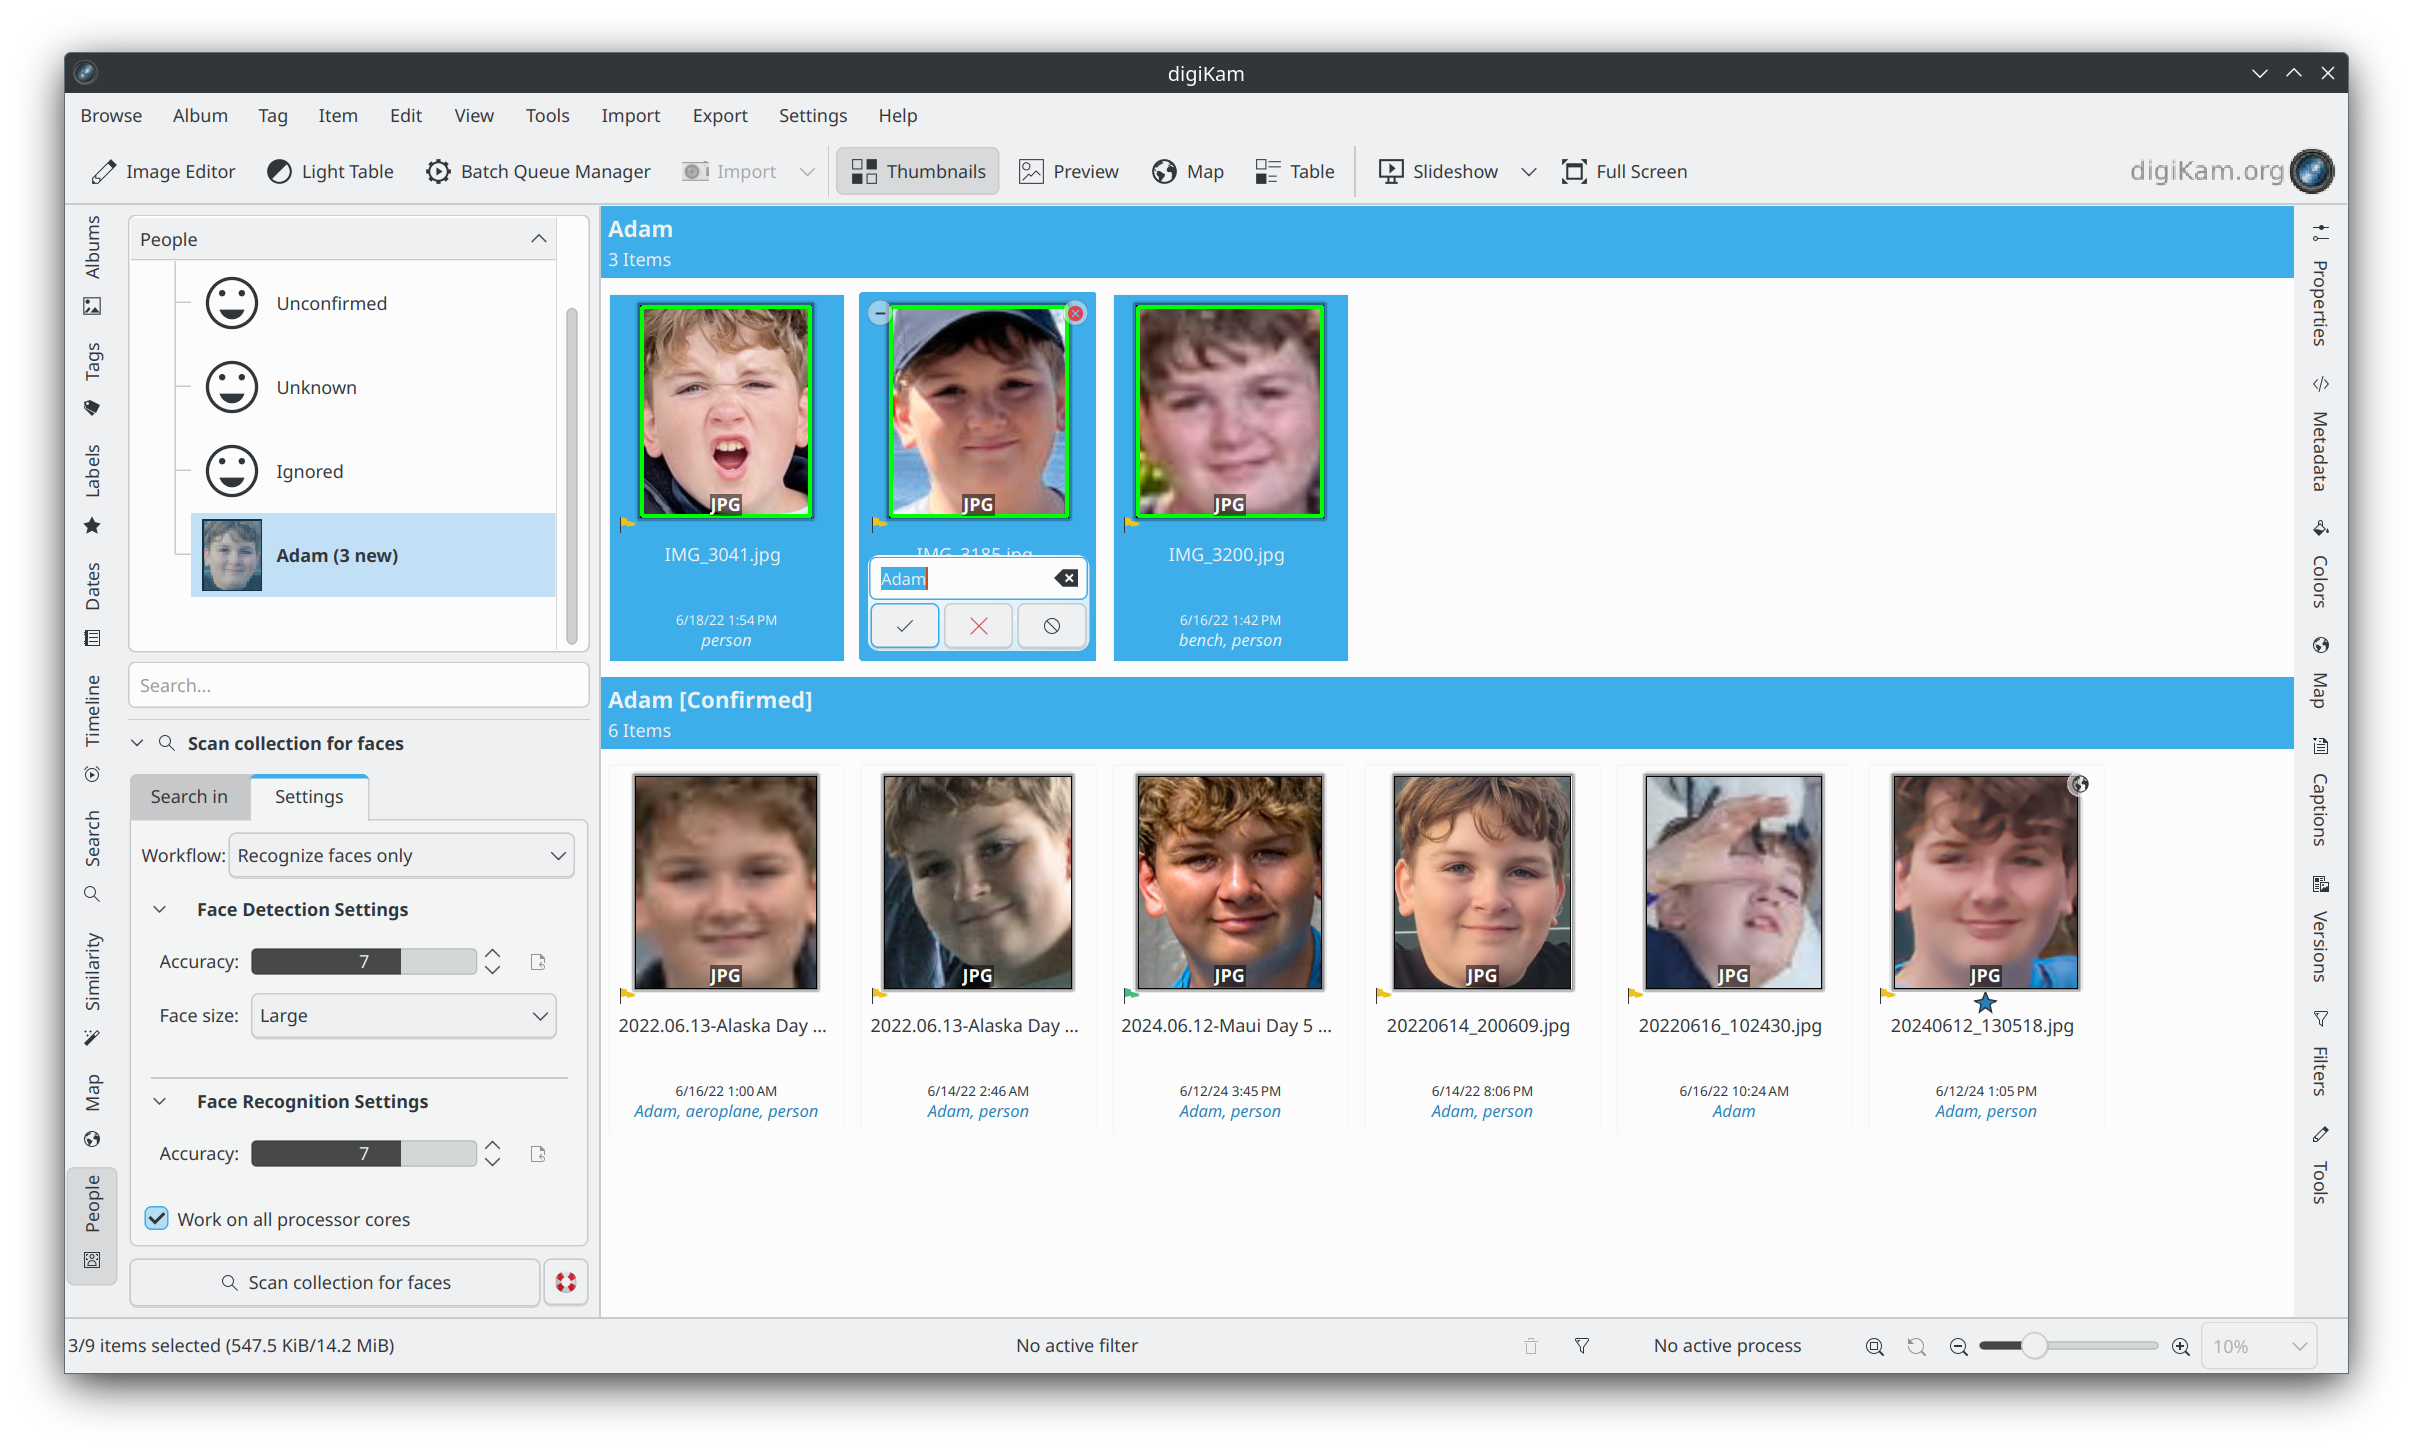Click the red lifebuoy help icon
The width and height of the screenshot is (2413, 1450).
pyautogui.click(x=566, y=1282)
